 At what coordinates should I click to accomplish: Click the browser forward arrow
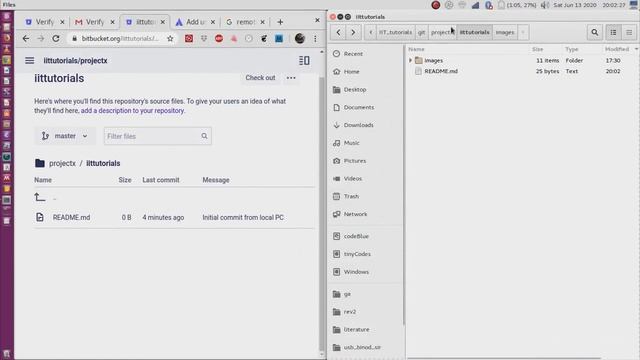(41, 38)
